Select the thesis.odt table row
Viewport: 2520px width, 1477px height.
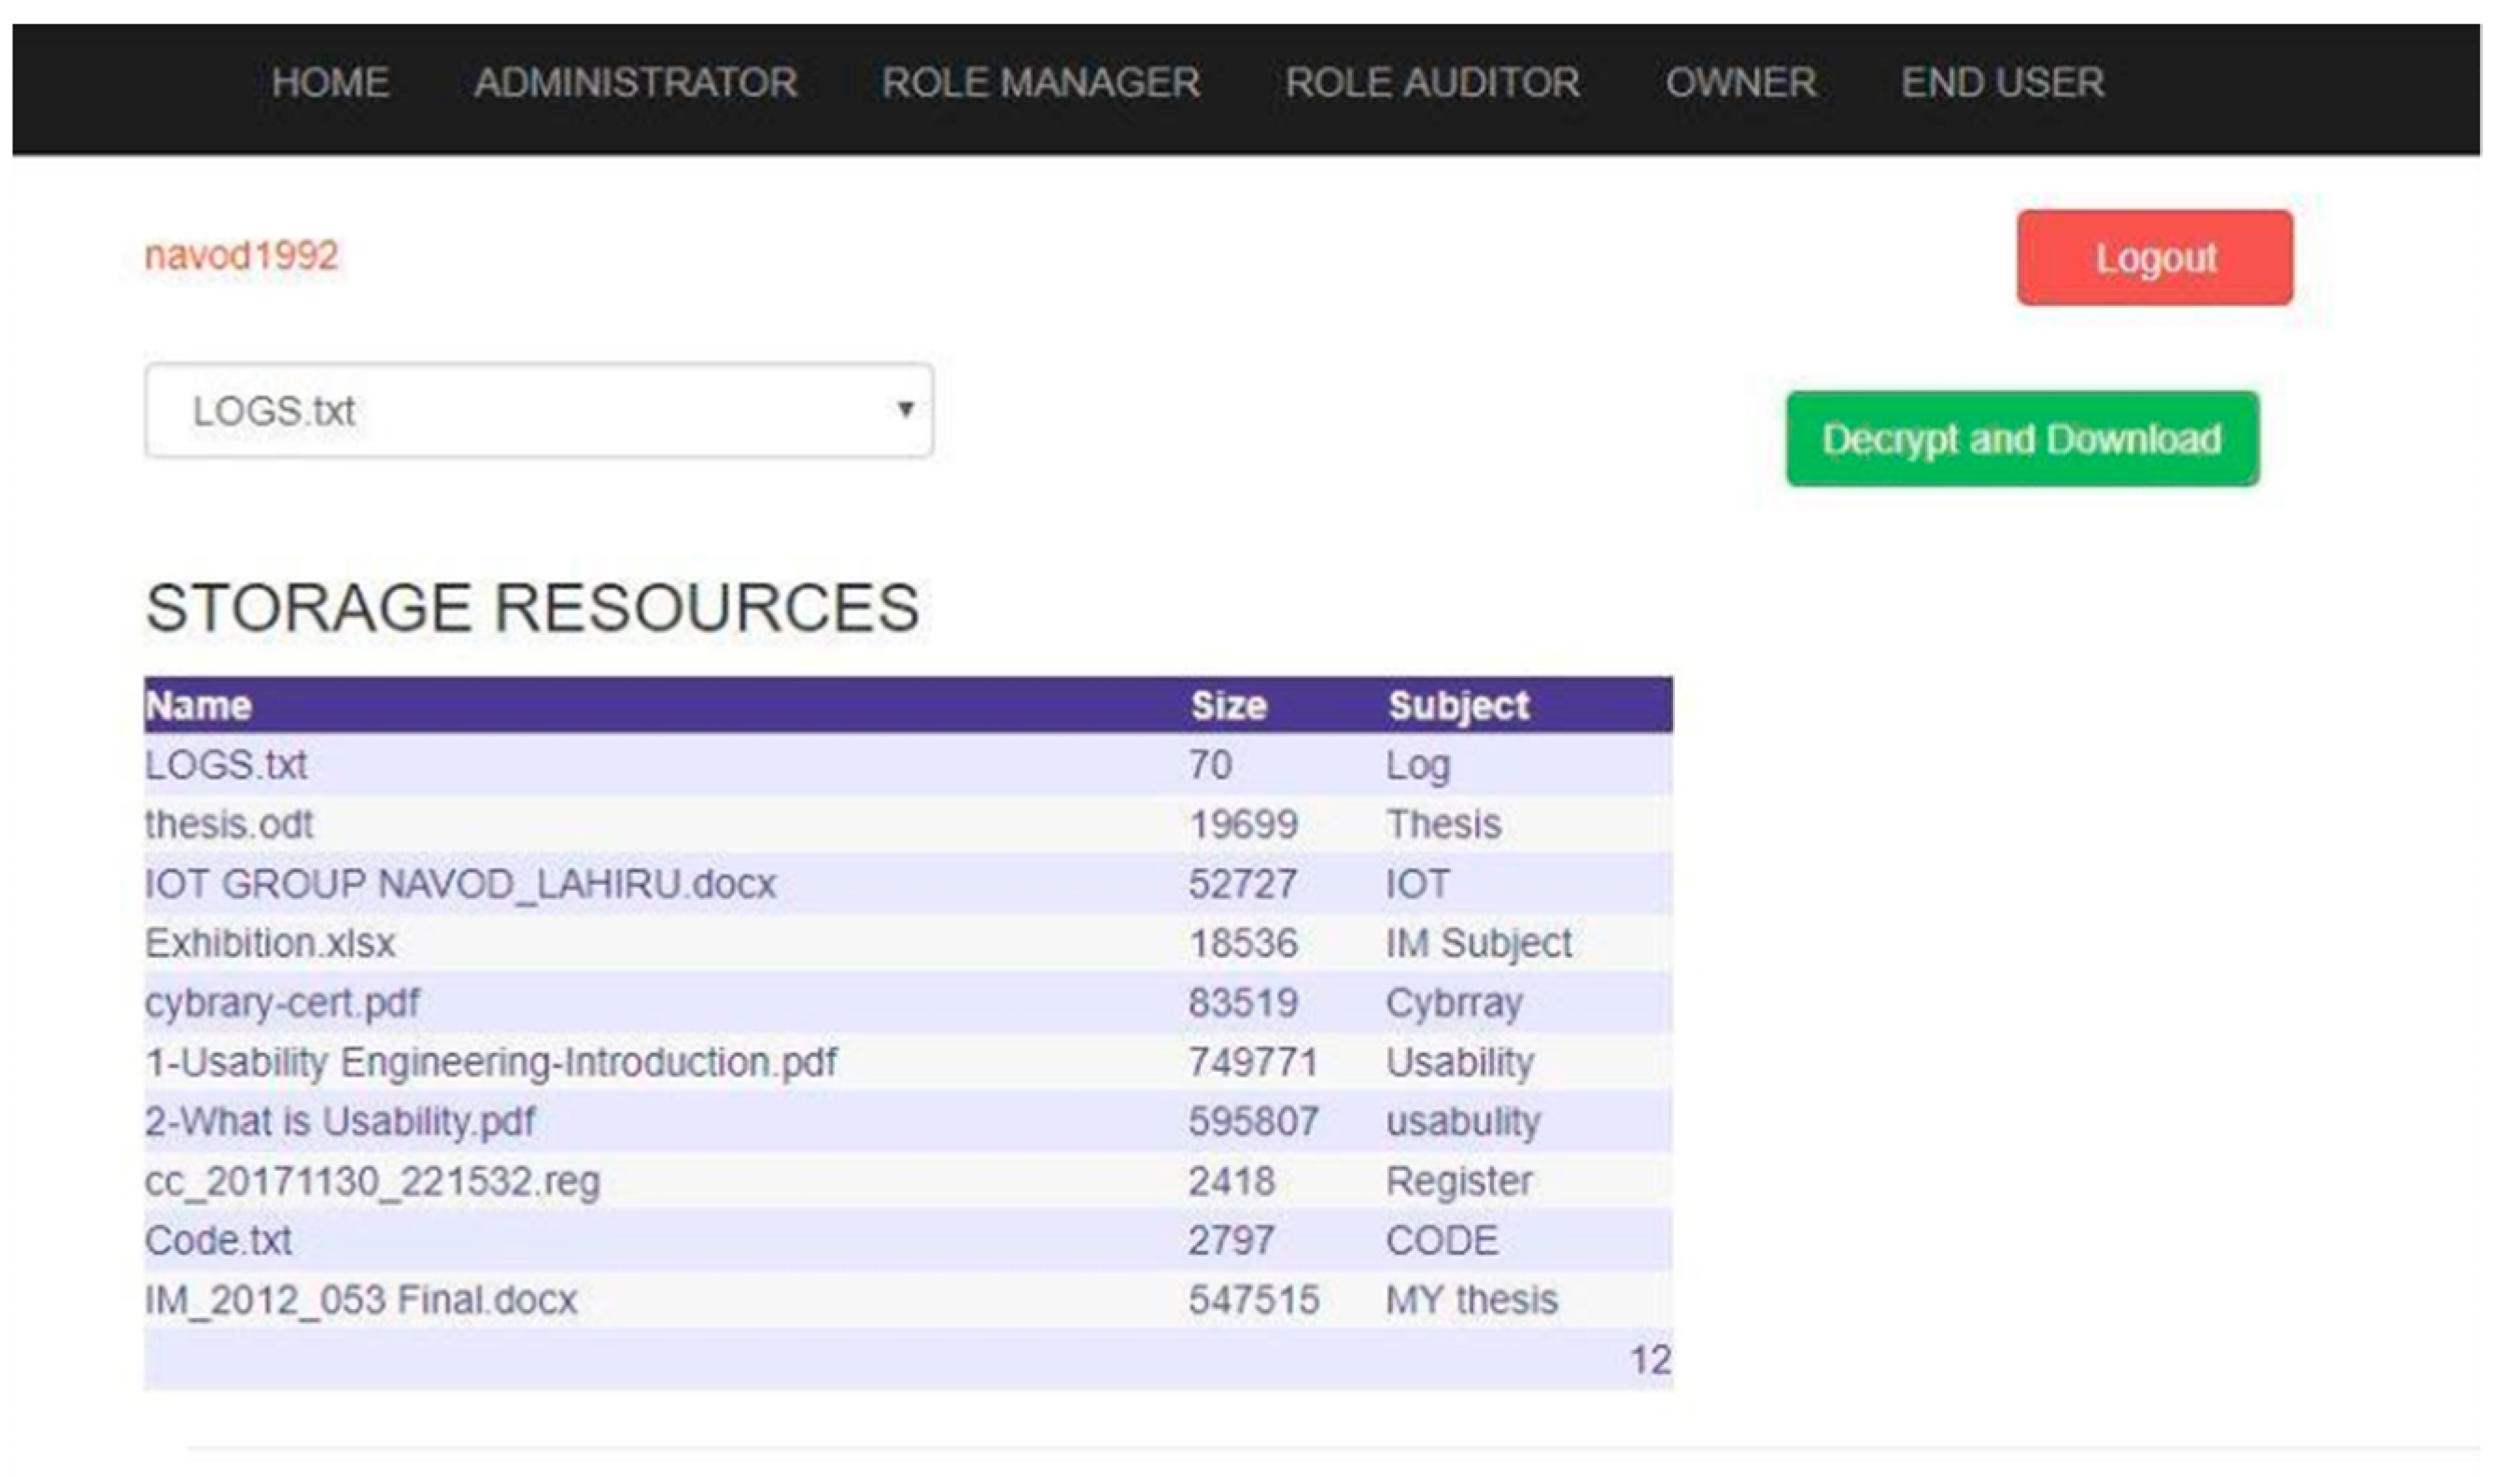tap(229, 825)
